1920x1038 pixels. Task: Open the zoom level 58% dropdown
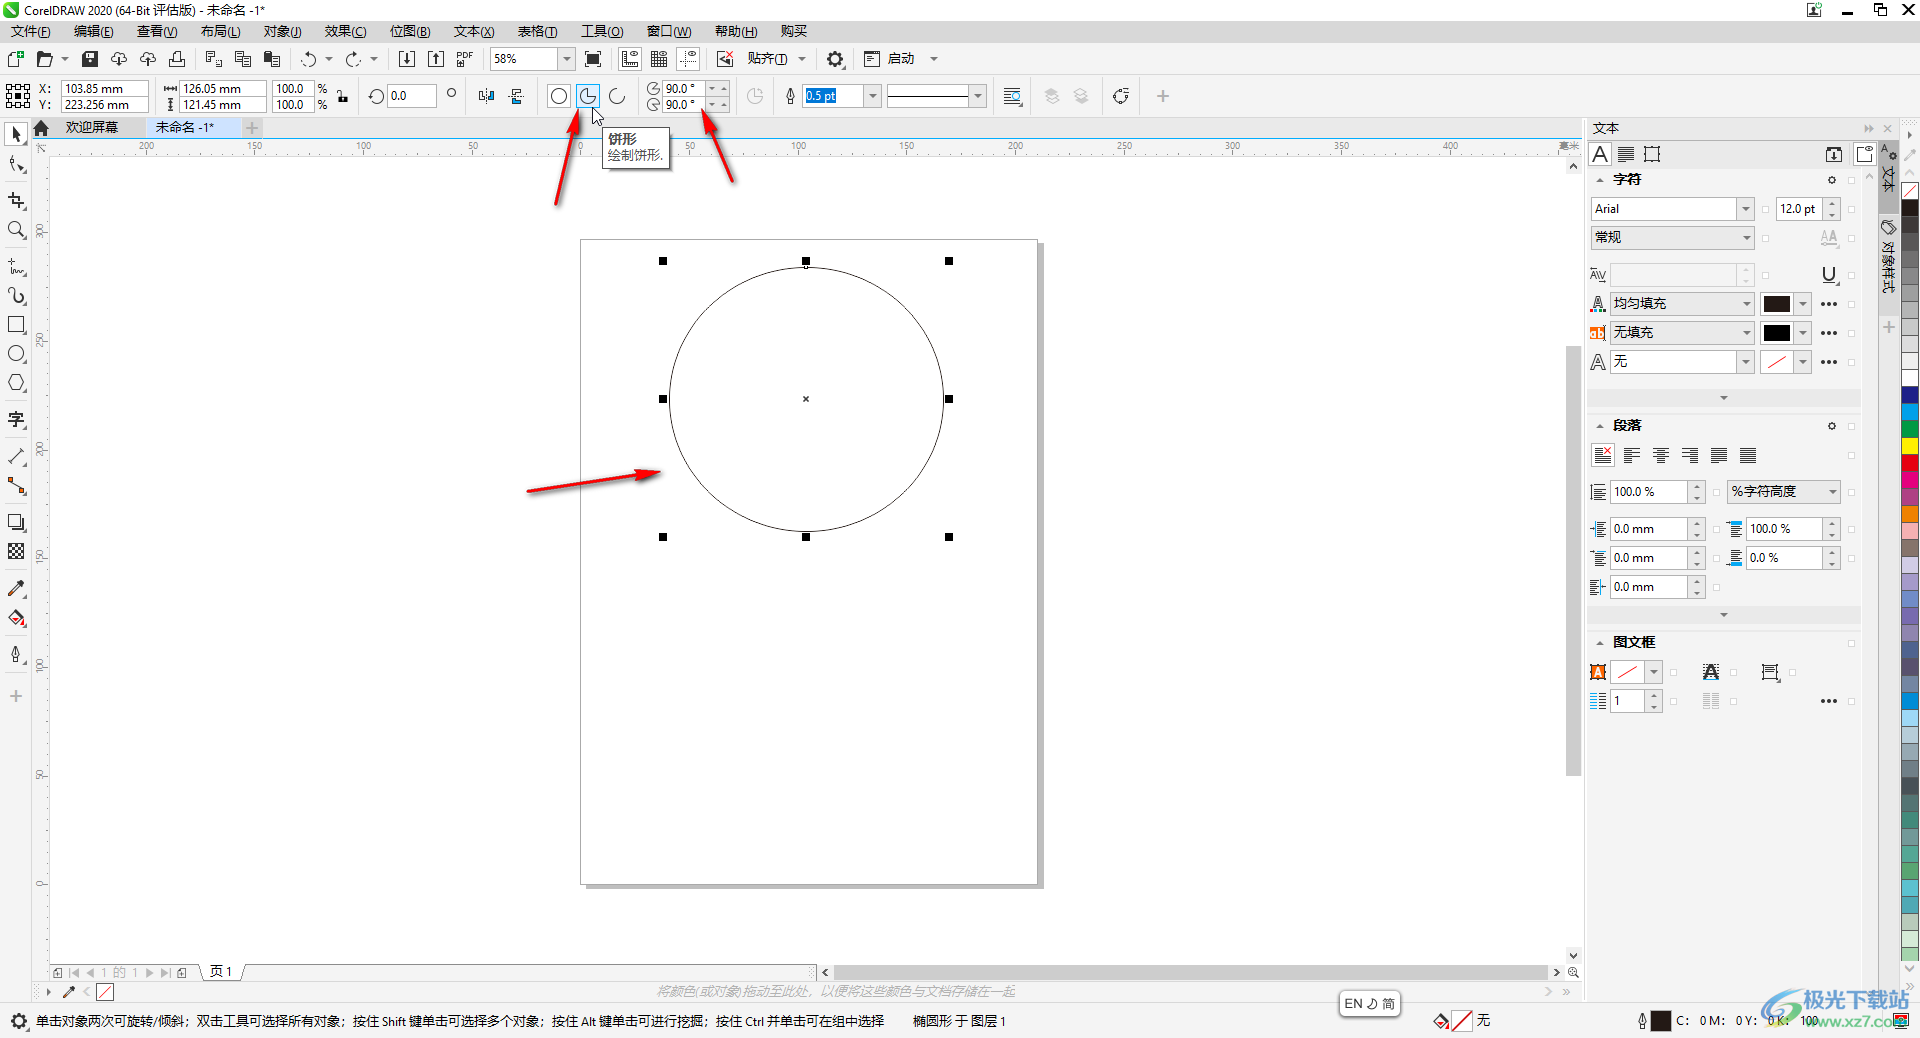click(566, 59)
